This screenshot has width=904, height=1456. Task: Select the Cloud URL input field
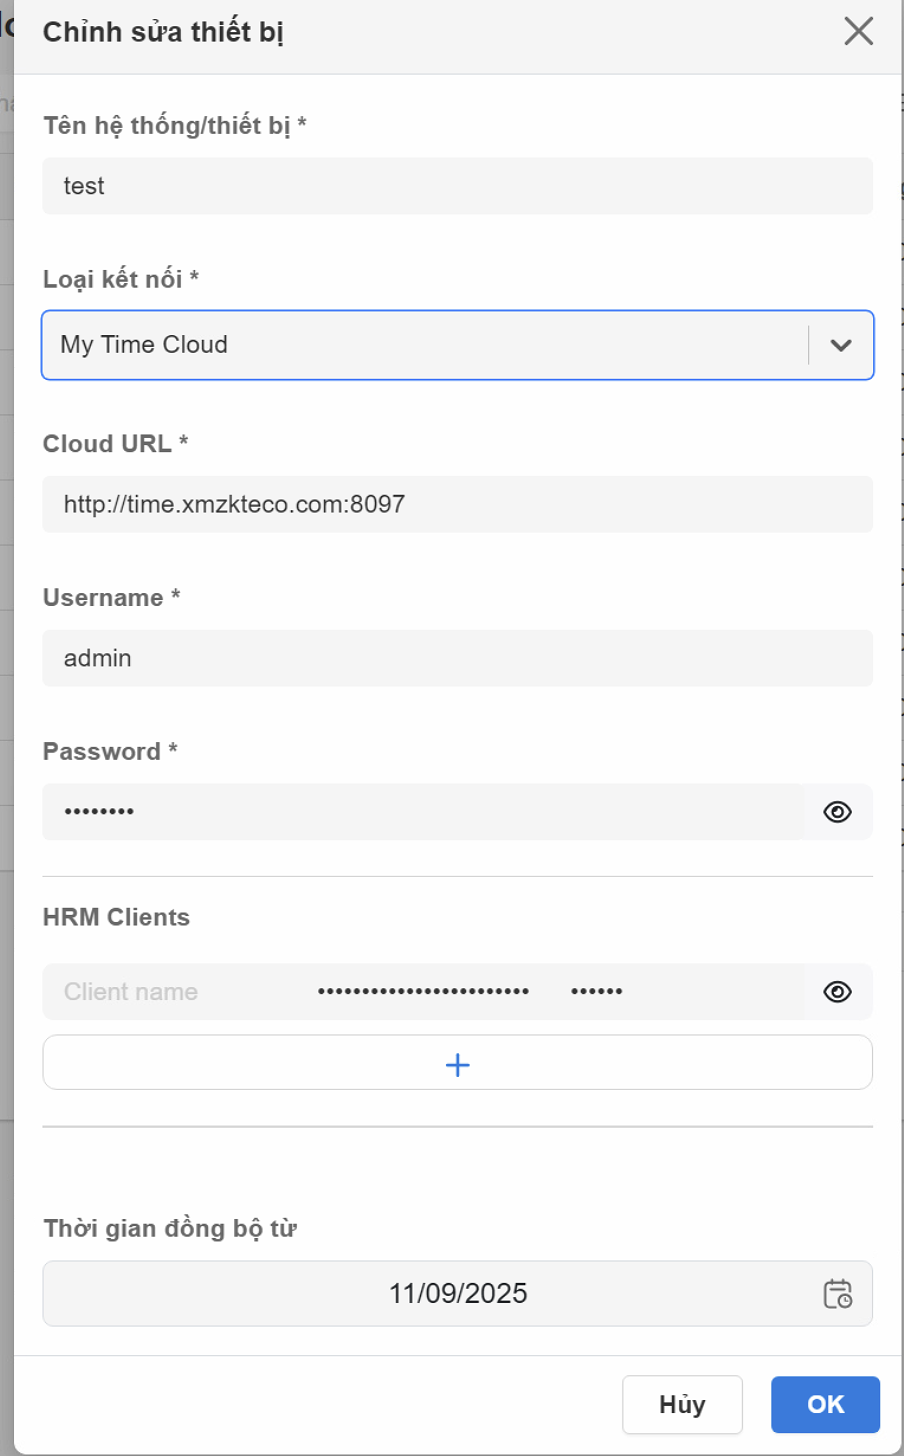(x=457, y=504)
